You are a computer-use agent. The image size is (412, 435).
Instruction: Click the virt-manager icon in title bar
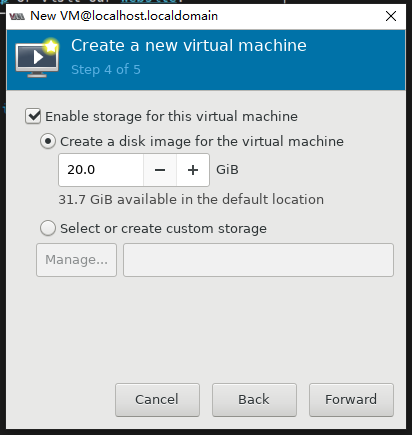coord(17,16)
